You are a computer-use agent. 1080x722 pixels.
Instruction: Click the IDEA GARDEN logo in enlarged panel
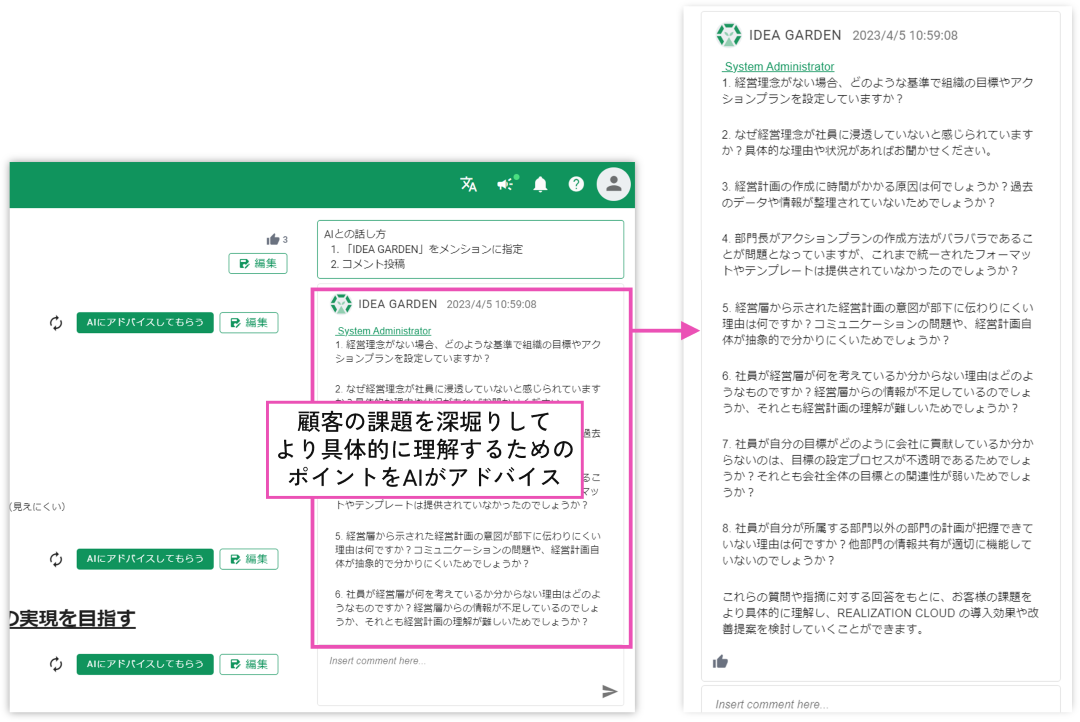(x=729, y=35)
